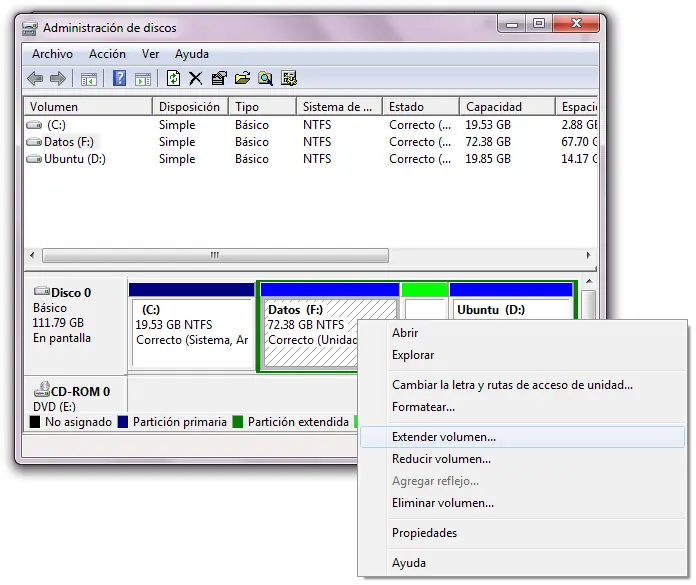696x585 pixels.
Task: Click the Forward arrow toolbar icon
Action: (58, 79)
